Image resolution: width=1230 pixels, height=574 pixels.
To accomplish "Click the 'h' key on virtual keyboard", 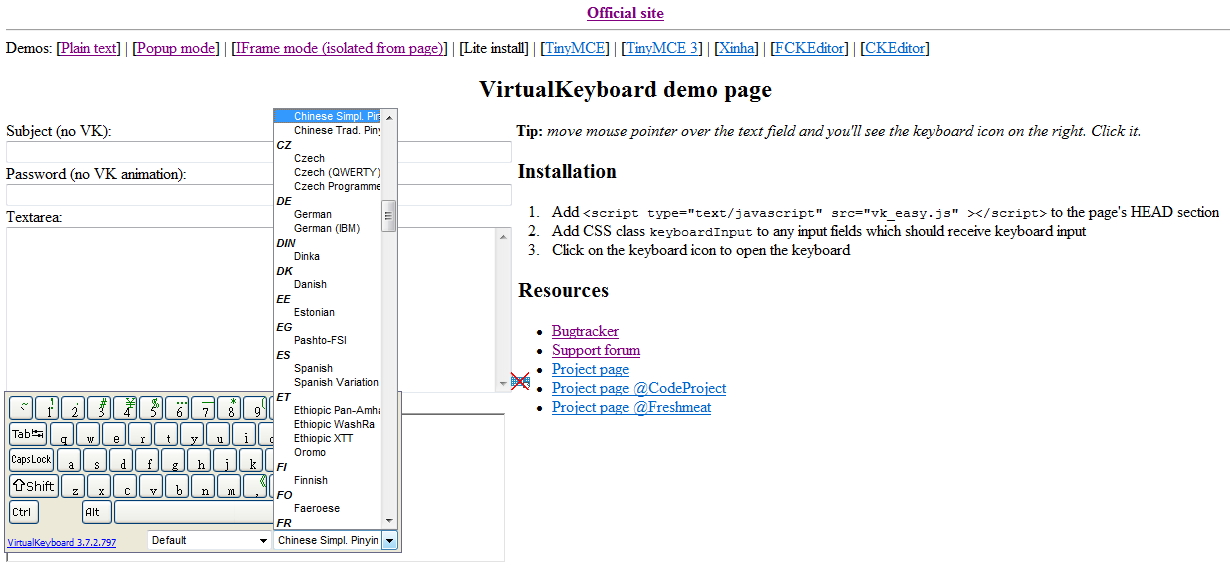I will (x=199, y=460).
